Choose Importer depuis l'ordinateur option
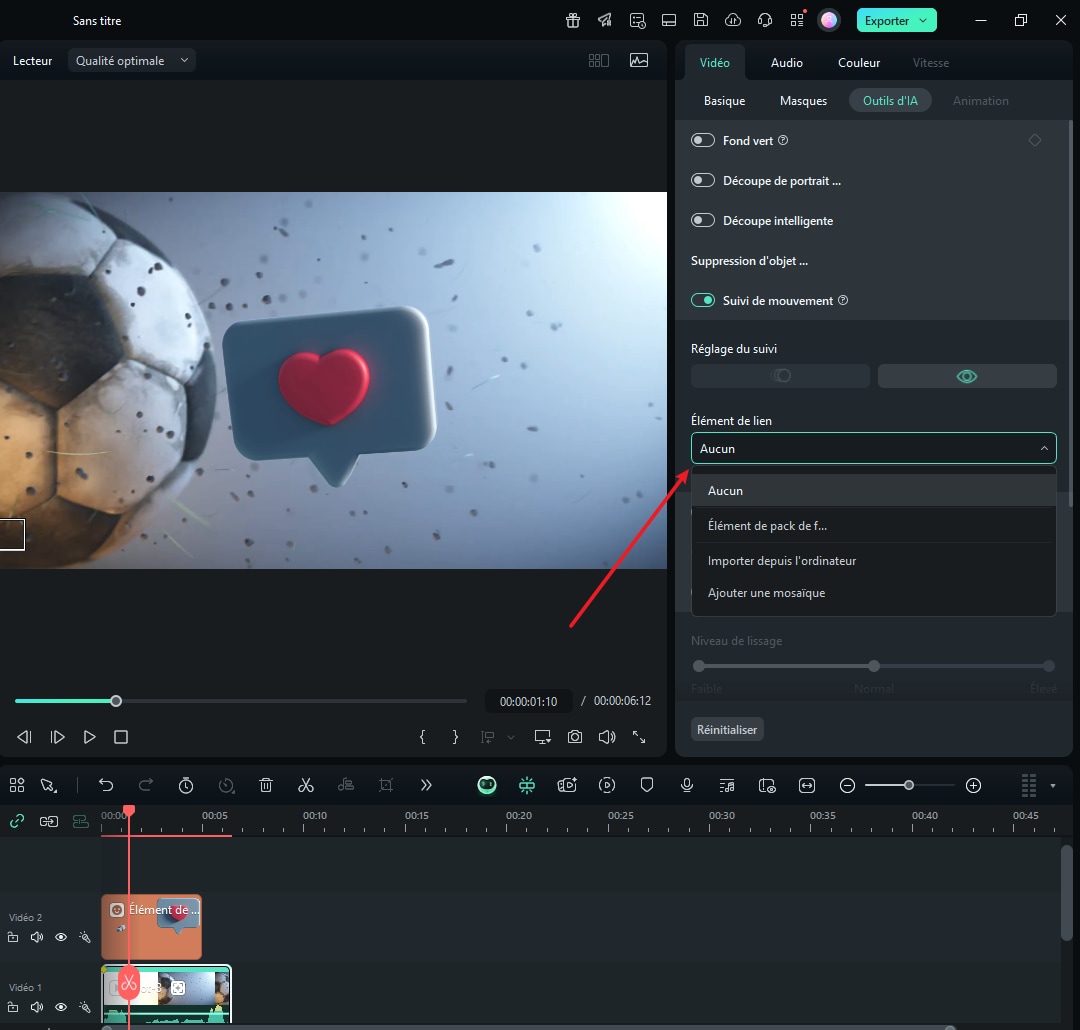 (x=873, y=561)
